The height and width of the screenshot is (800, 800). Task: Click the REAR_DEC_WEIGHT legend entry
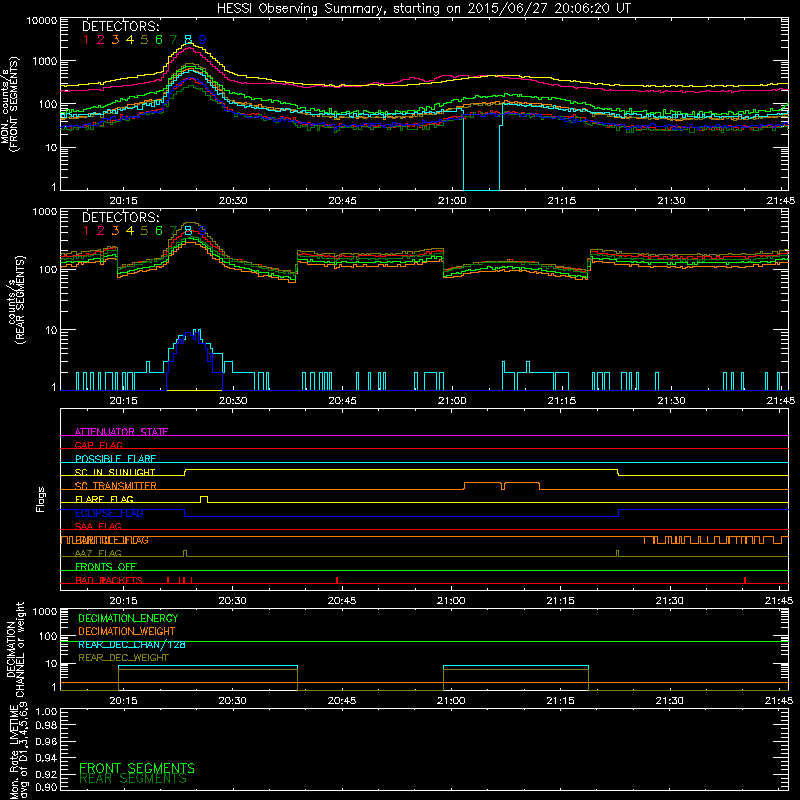(123, 658)
